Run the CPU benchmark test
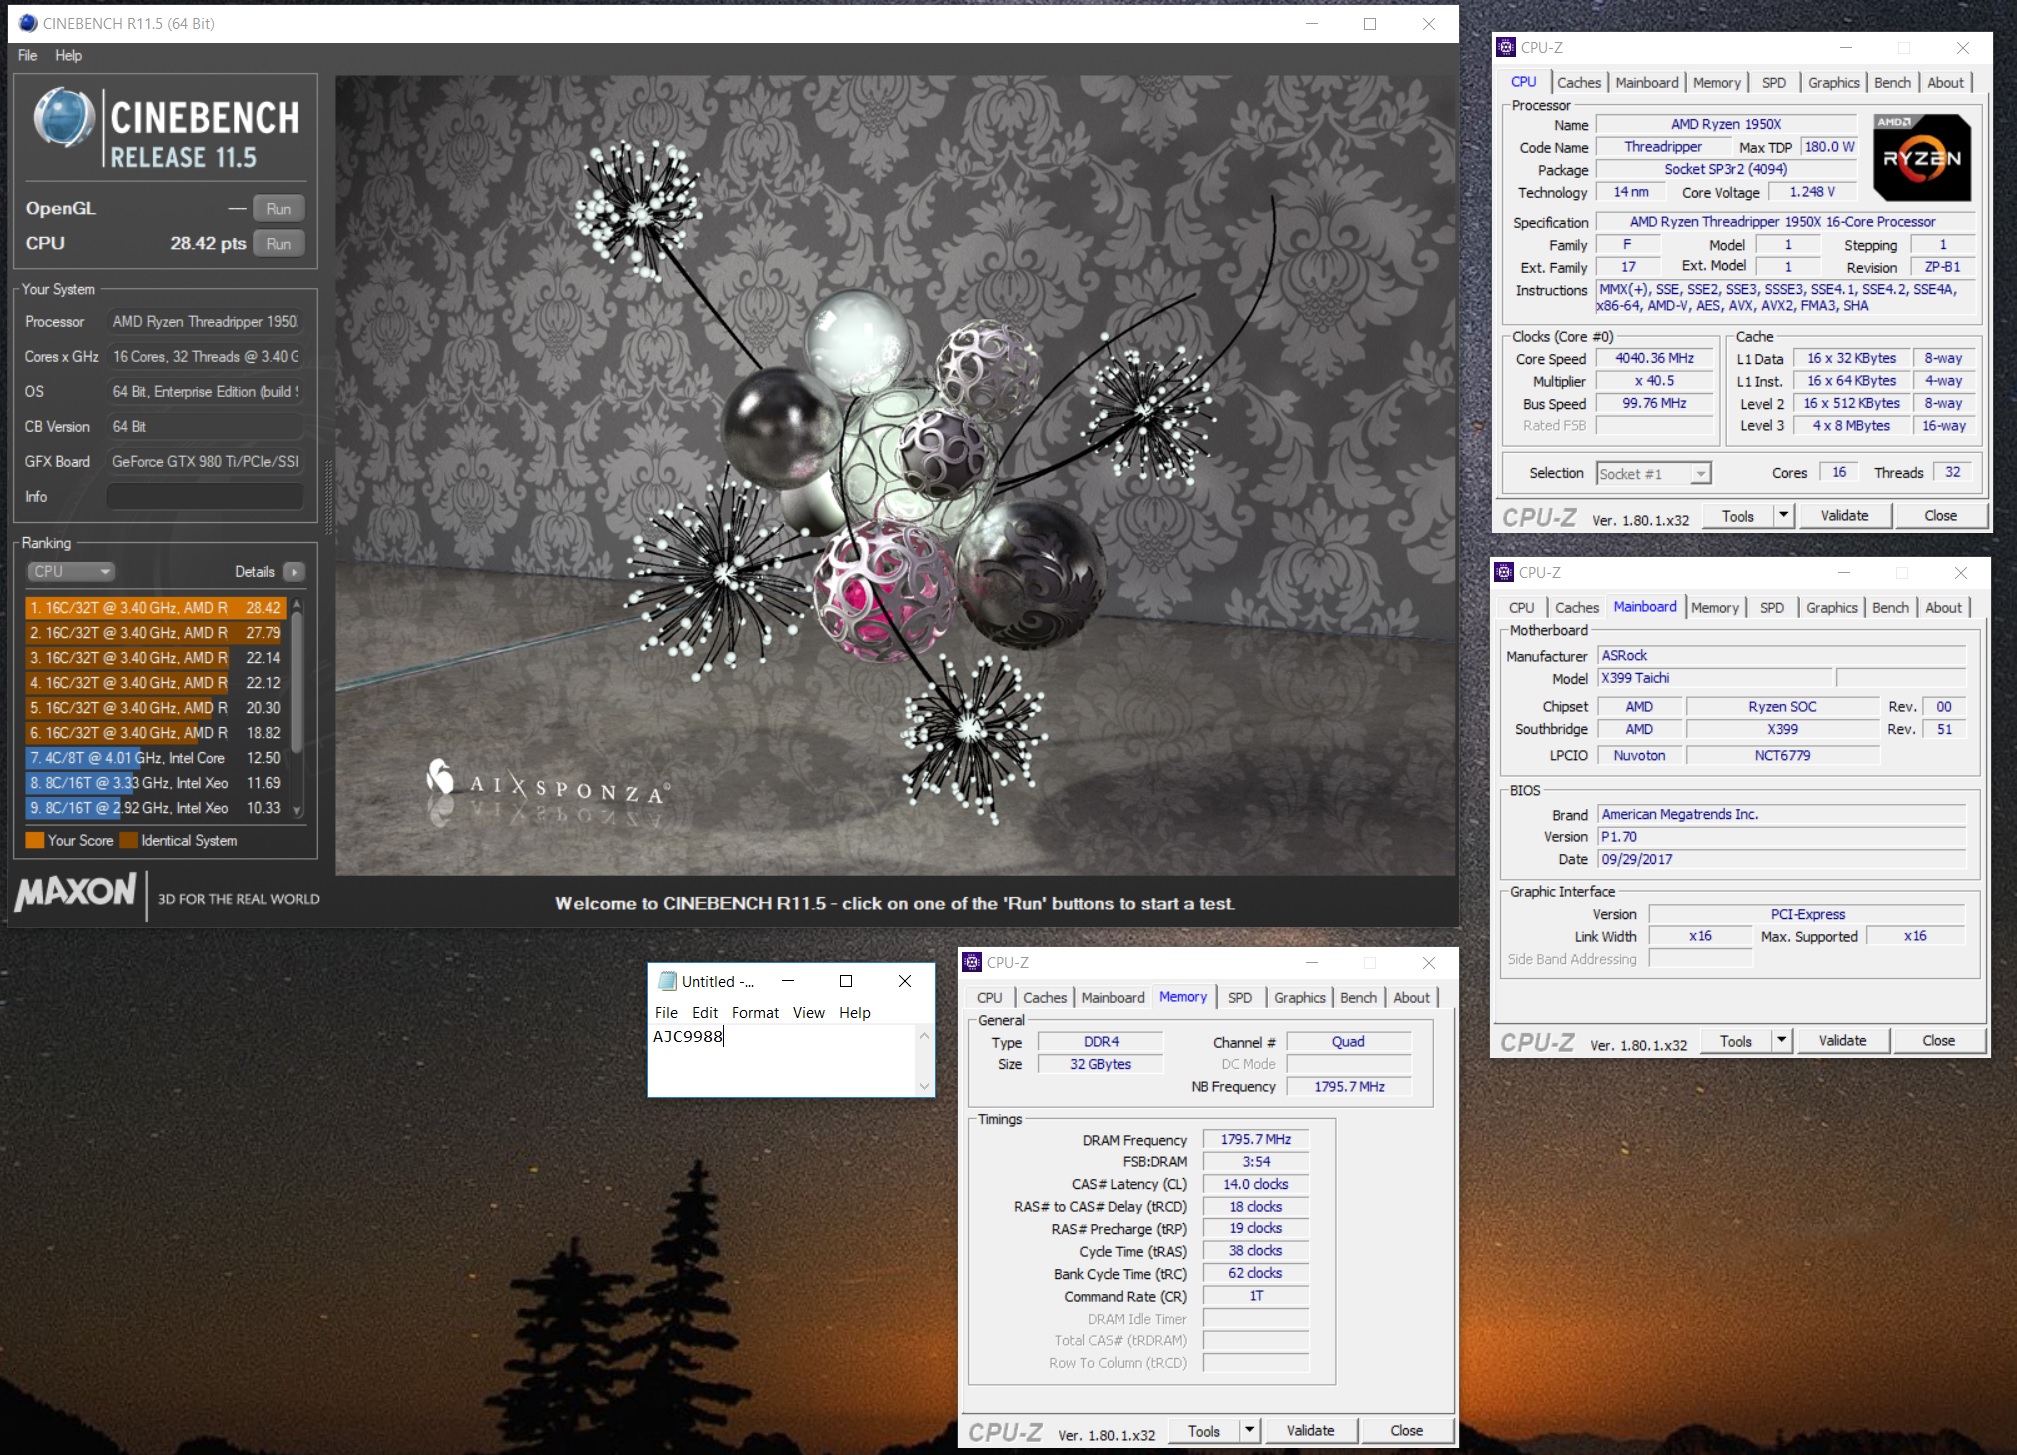The height and width of the screenshot is (1455, 2017). [x=279, y=244]
